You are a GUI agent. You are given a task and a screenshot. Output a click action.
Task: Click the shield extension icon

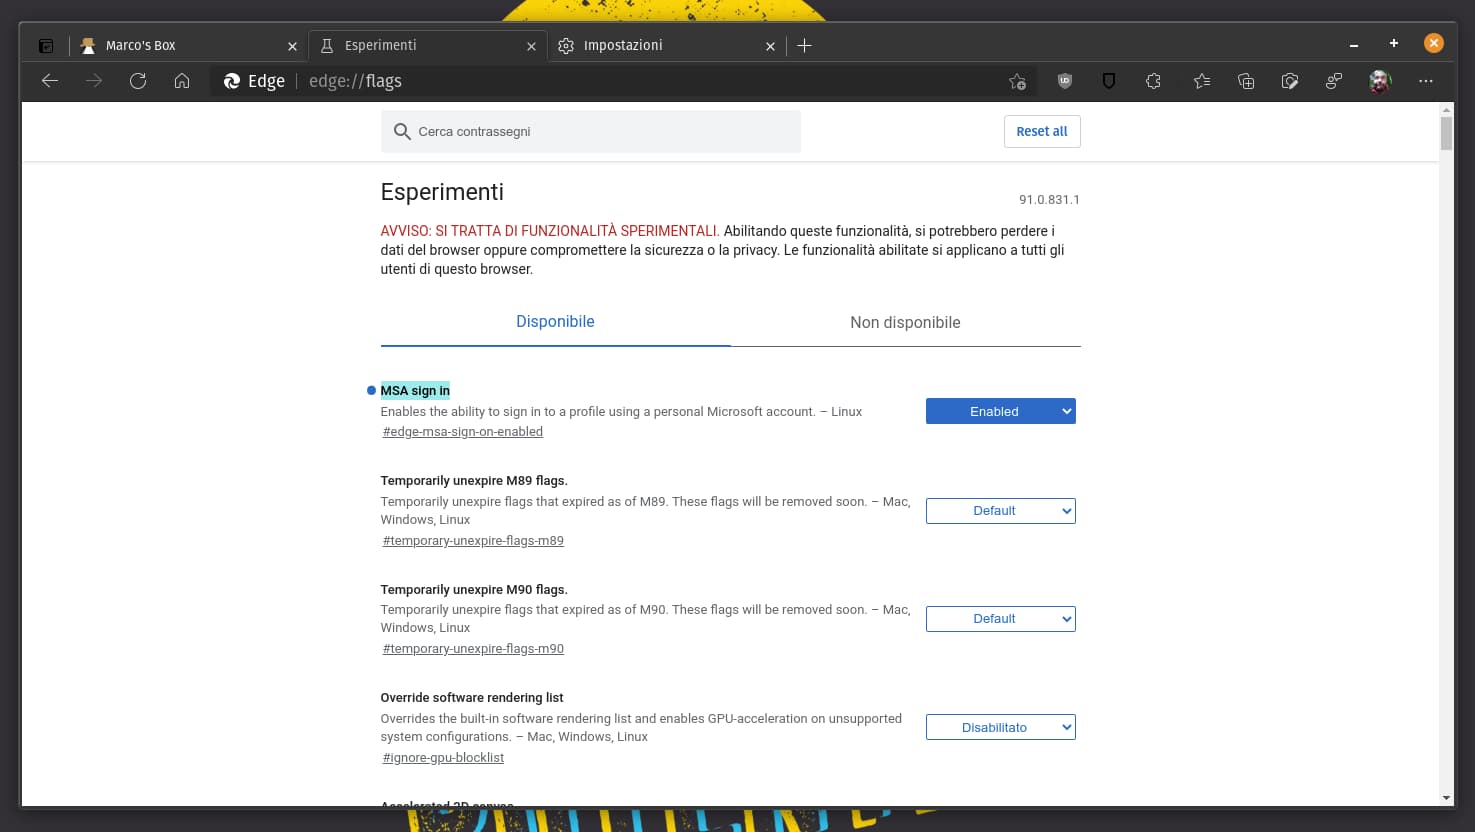point(1109,81)
